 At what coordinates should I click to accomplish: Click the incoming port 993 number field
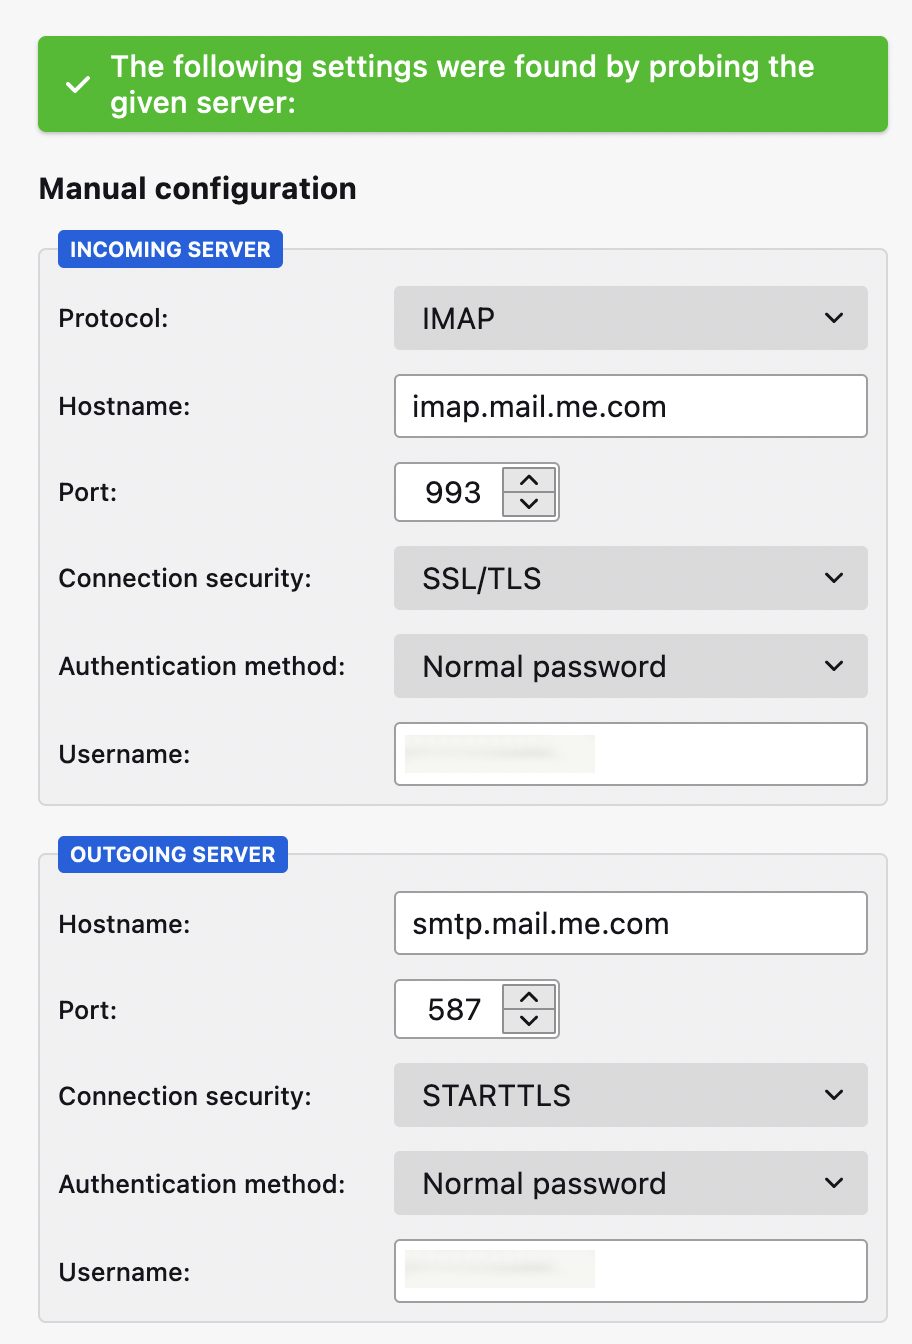click(x=452, y=492)
